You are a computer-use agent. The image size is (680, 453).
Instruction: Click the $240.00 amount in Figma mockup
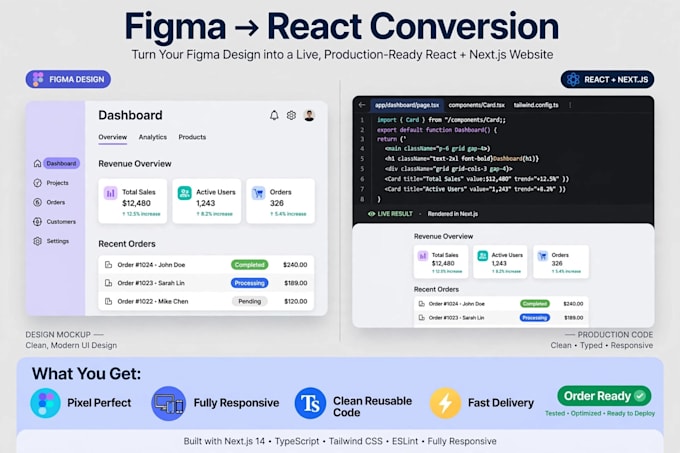coord(295,264)
